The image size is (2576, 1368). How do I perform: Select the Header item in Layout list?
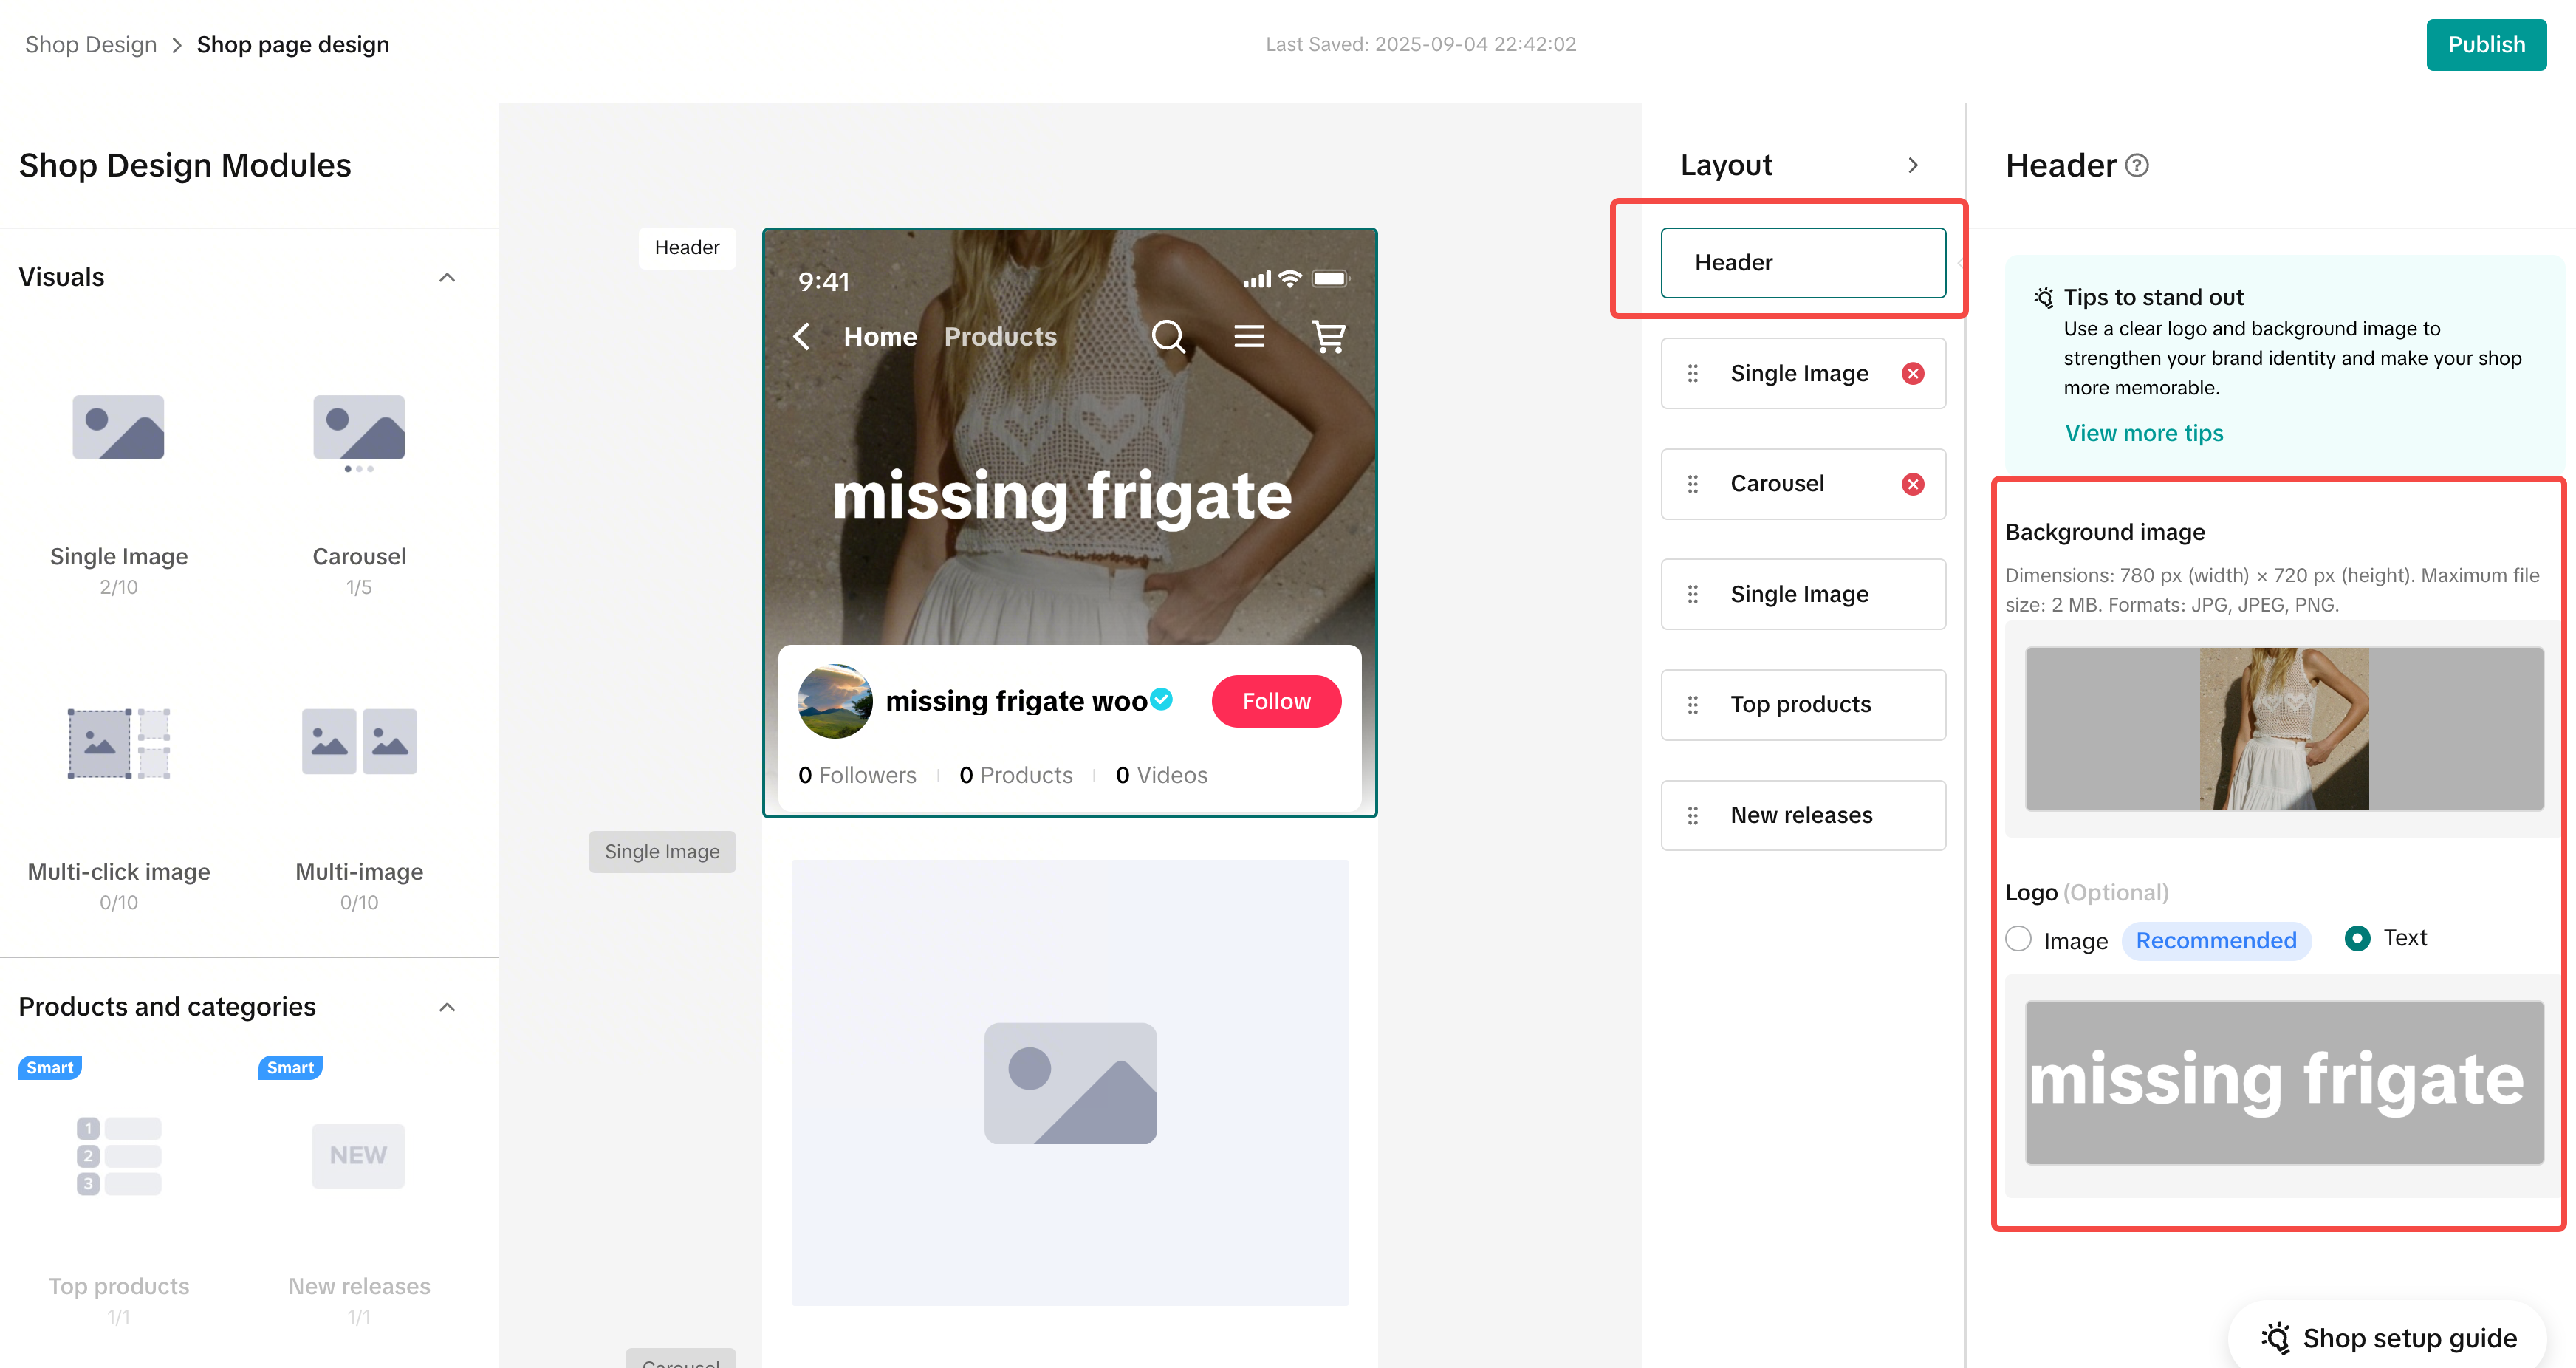point(1803,263)
